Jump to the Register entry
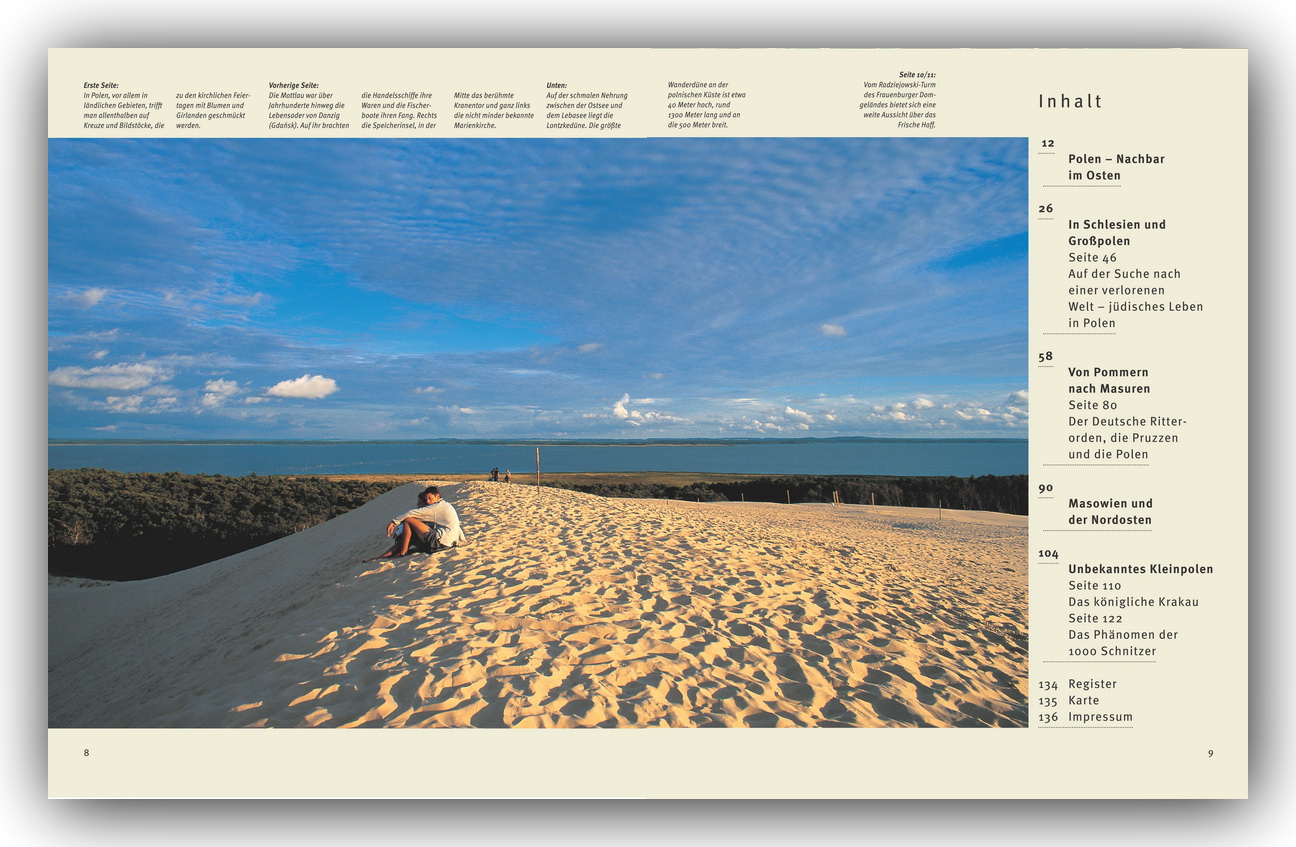This screenshot has width=1296, height=847. click(x=1092, y=684)
